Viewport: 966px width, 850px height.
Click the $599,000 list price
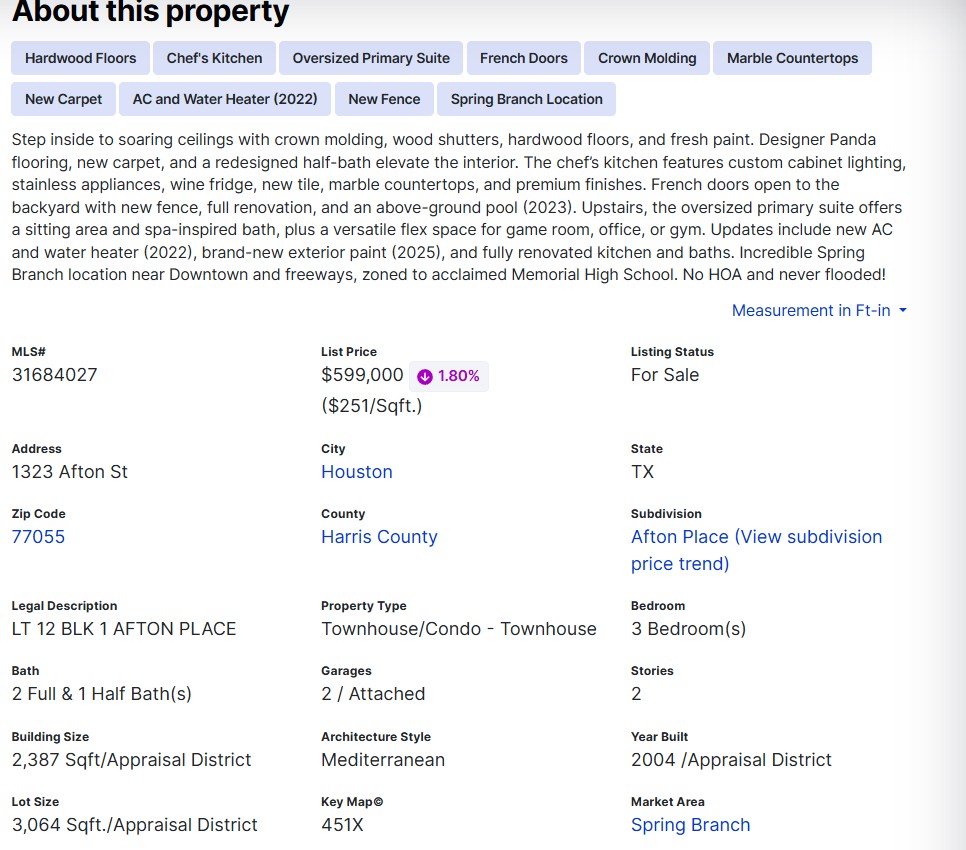(x=362, y=375)
